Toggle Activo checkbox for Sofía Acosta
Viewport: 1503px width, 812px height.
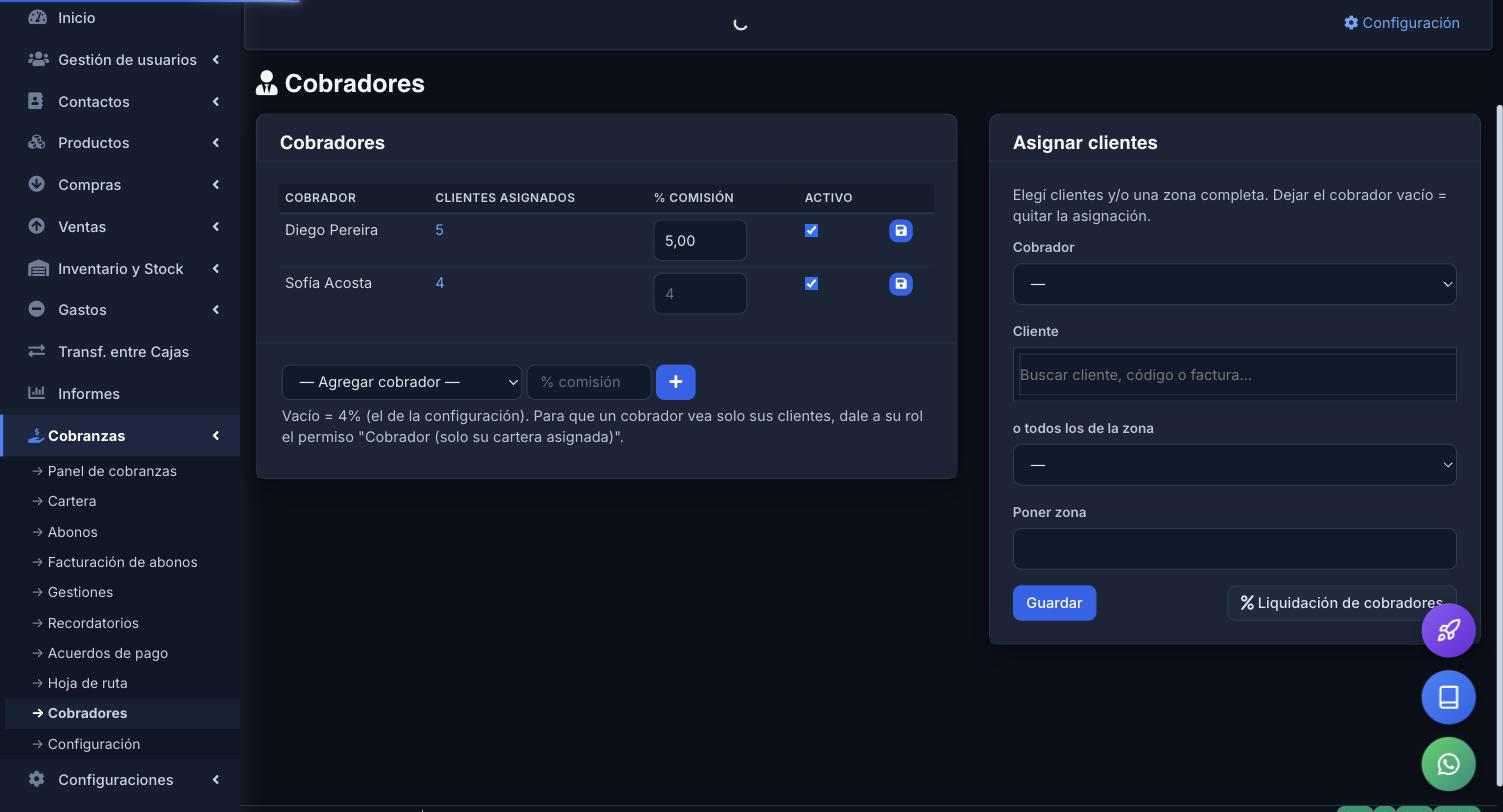pyautogui.click(x=811, y=283)
